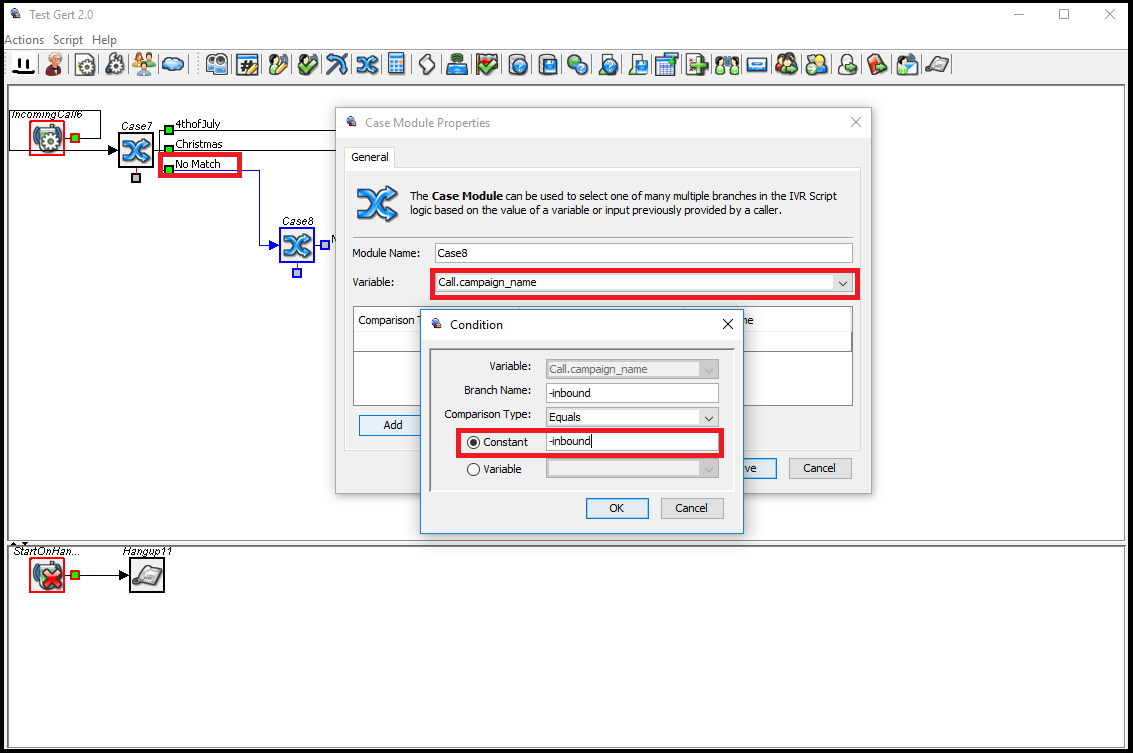Click the database with floppy disk icon

pos(548,65)
